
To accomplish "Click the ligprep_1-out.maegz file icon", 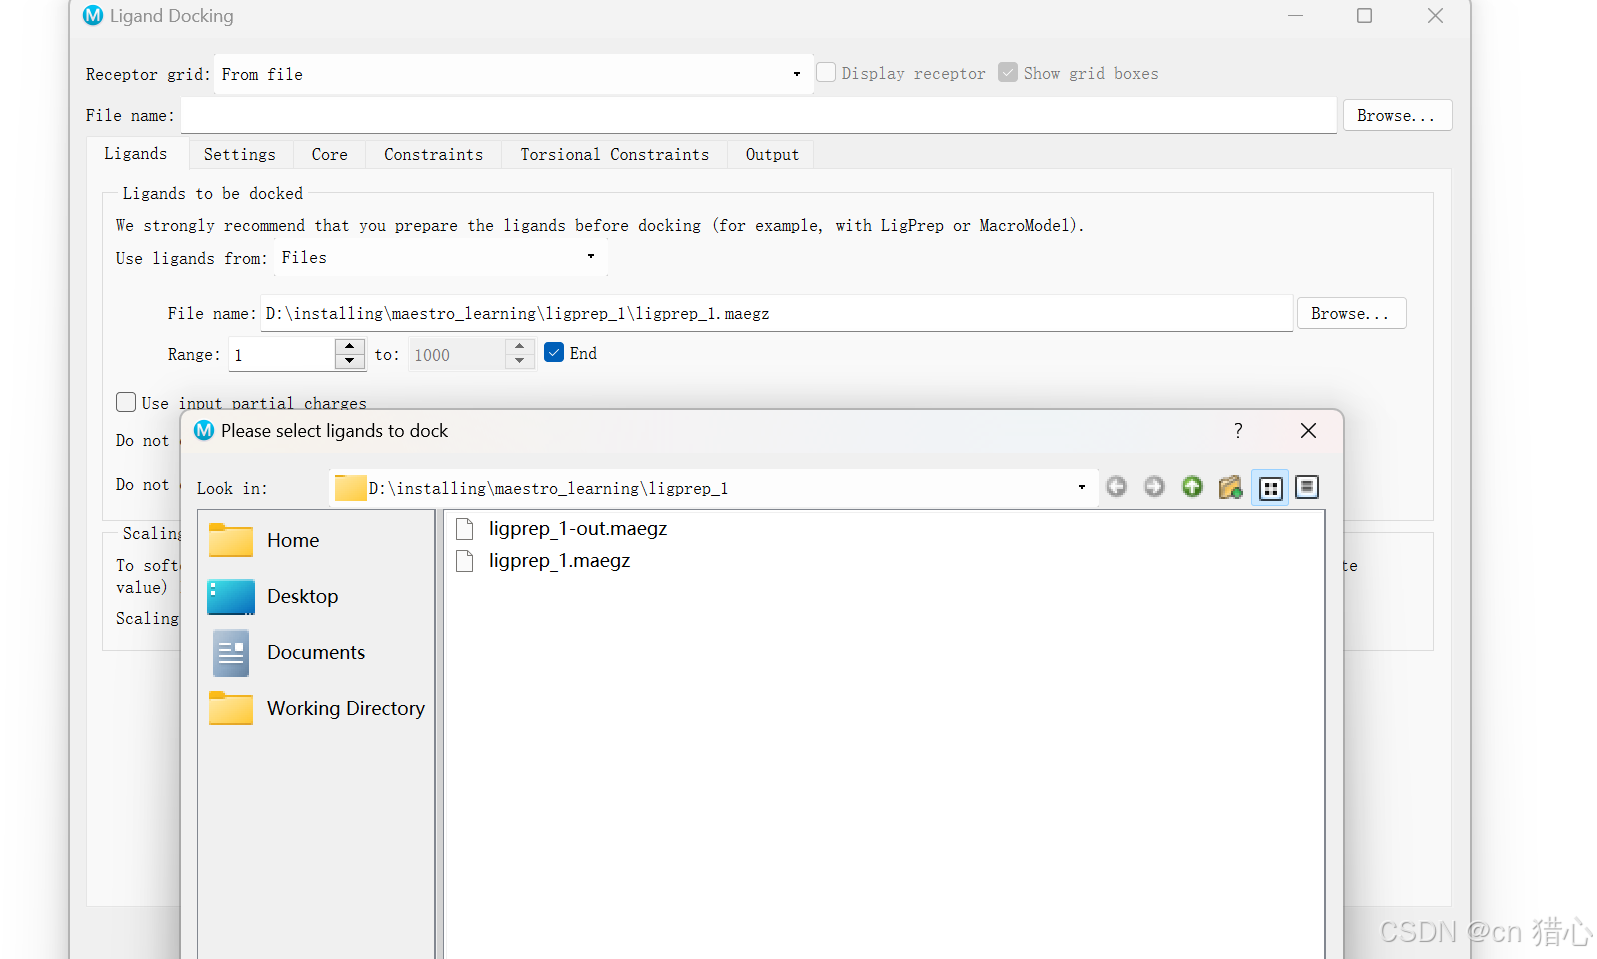I will [464, 529].
